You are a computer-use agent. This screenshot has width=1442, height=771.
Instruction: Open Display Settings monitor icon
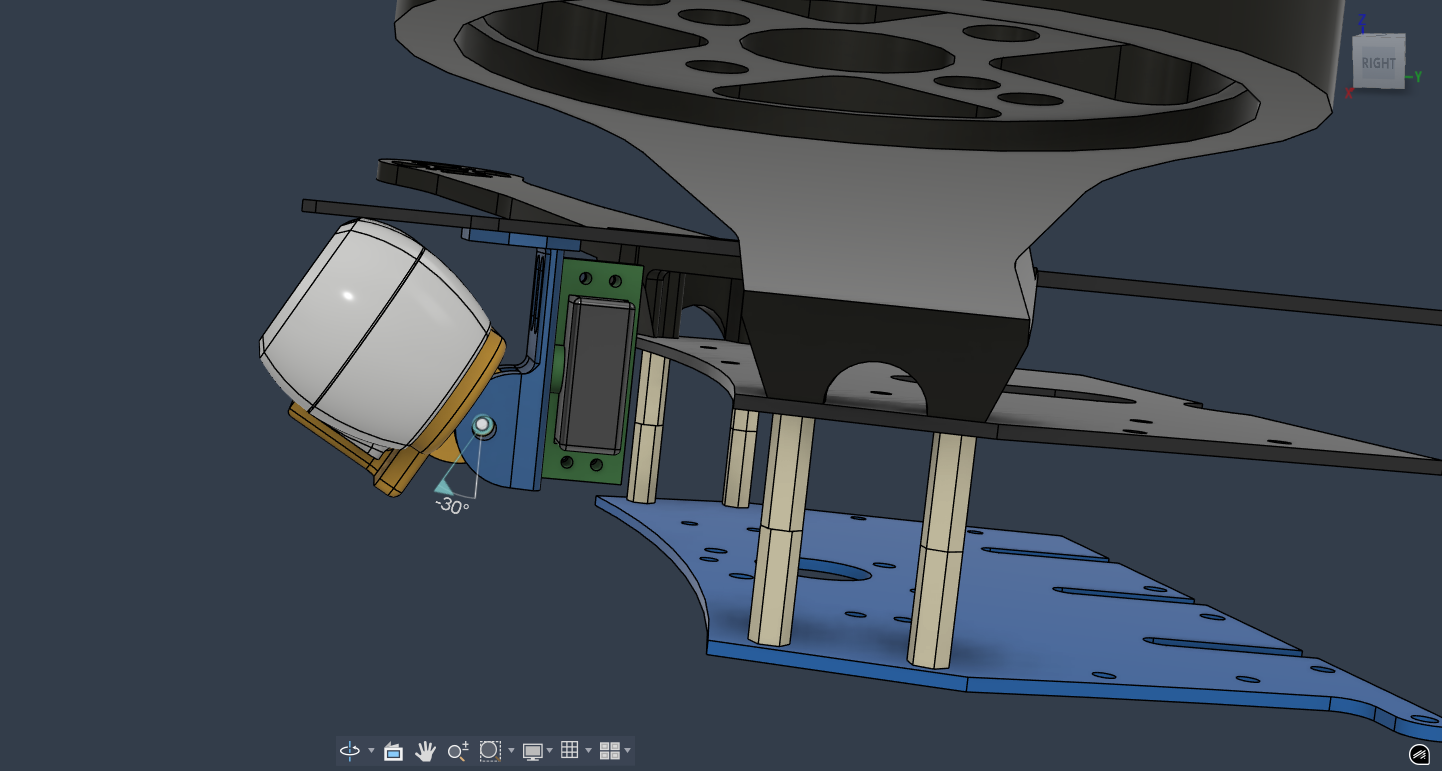[532, 751]
